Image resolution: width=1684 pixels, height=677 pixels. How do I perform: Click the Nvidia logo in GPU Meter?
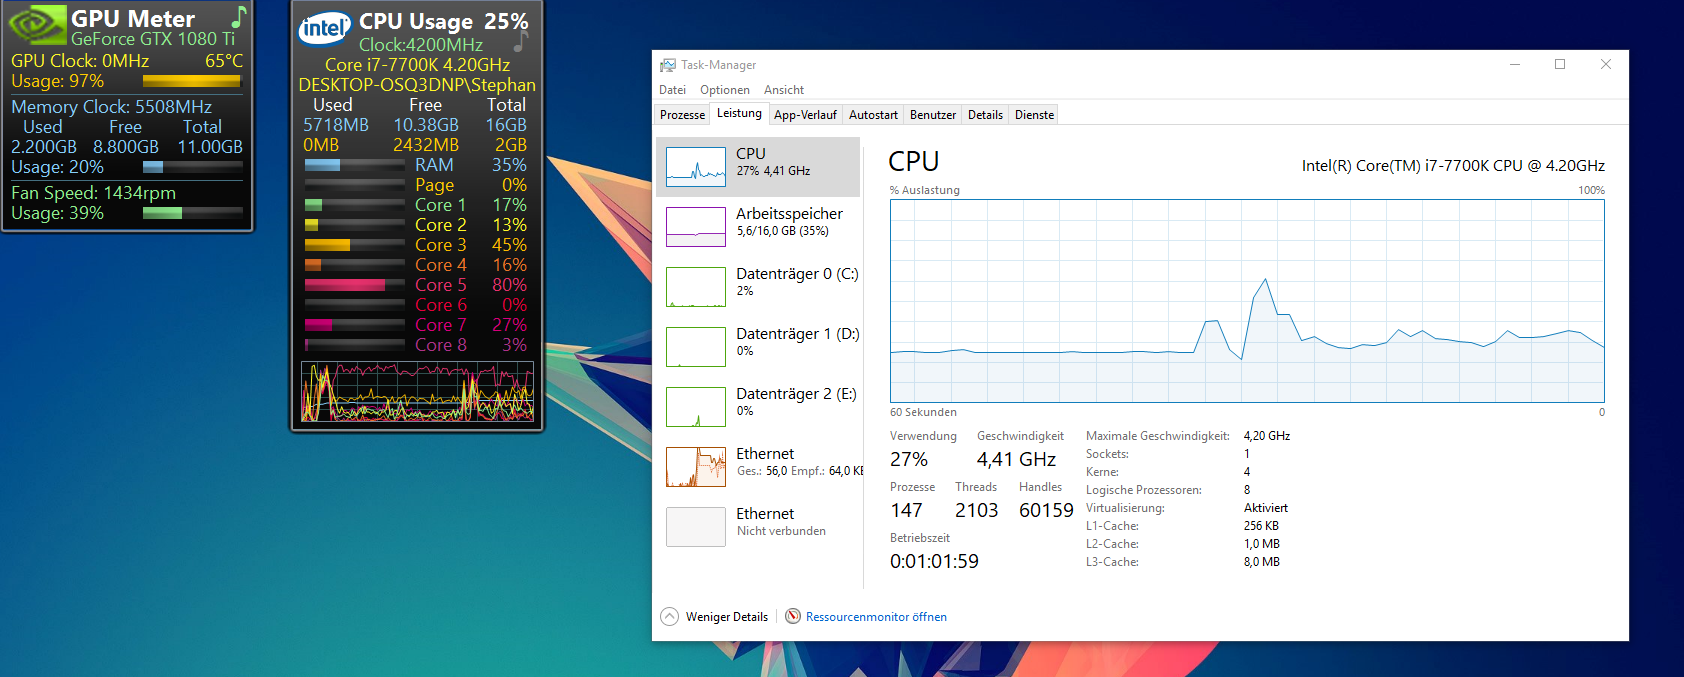click(37, 24)
